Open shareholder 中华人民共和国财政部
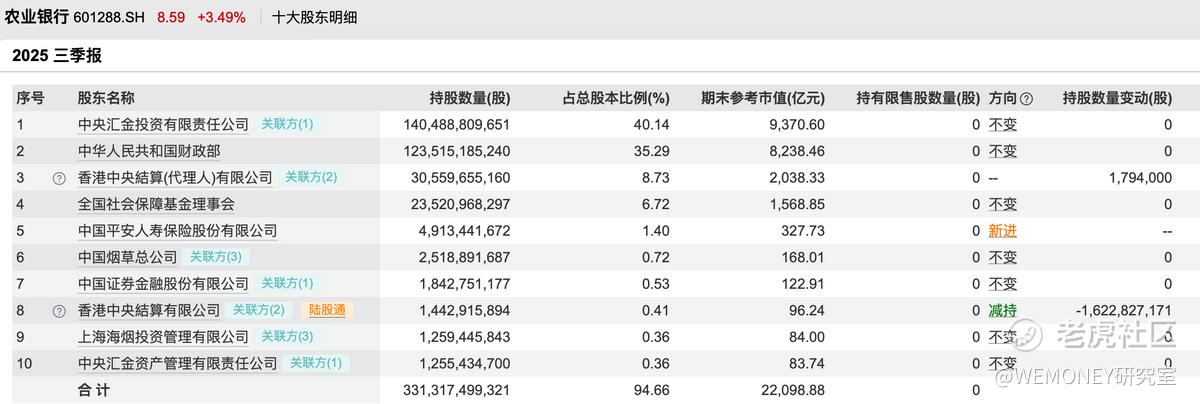Screen dimensions: 1200x404 pos(149,151)
